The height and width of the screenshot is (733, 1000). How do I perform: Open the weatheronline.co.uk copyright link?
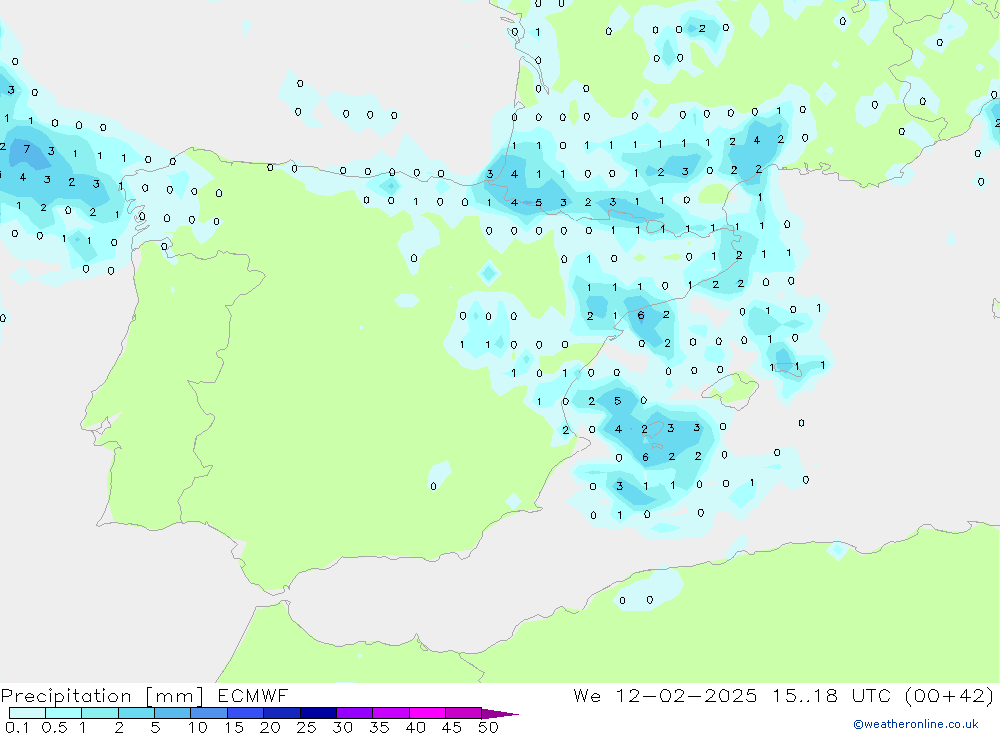coord(916,723)
